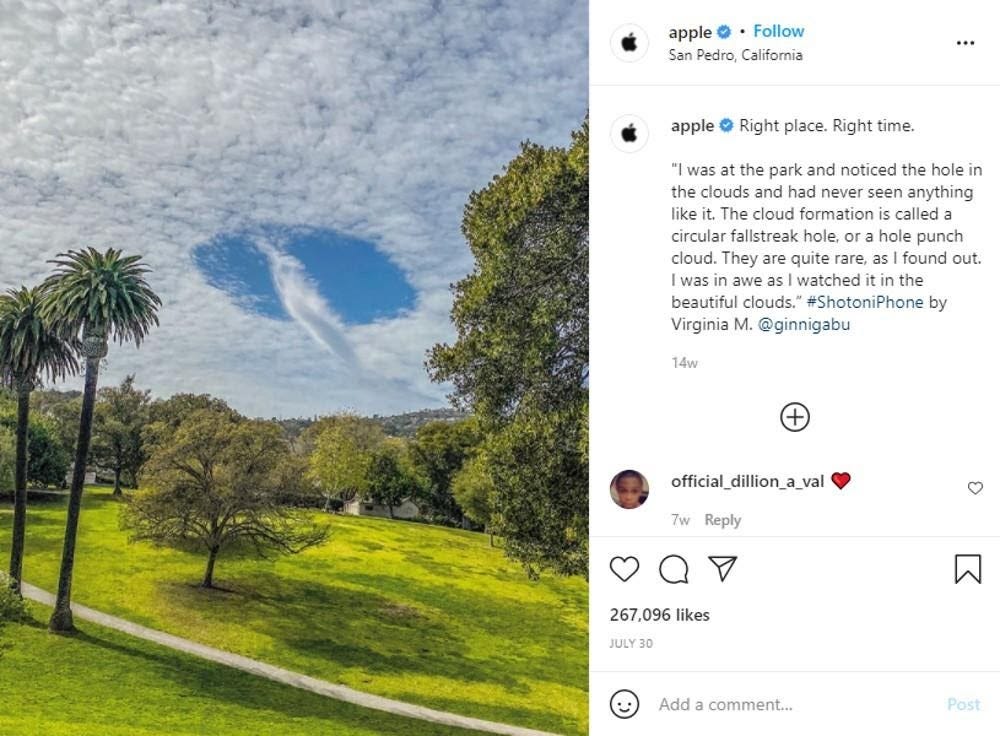This screenshot has width=1000, height=736.
Task: Open emoji picker smiley icon
Action: point(624,704)
